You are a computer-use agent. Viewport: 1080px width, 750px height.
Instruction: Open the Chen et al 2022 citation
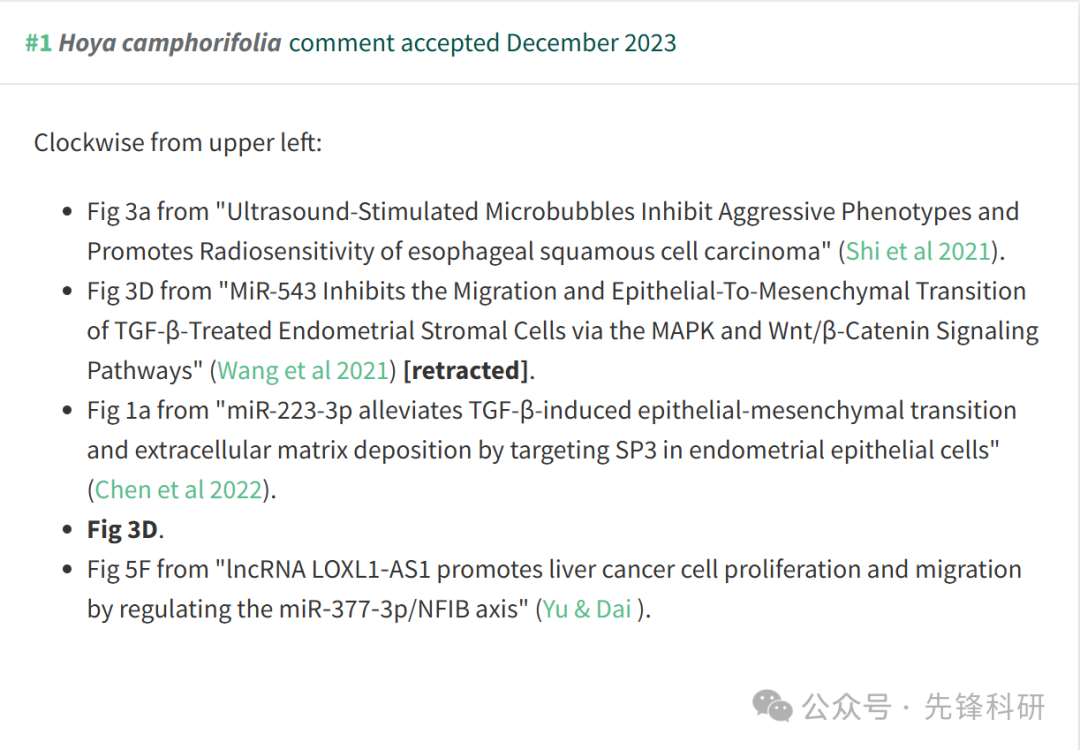coord(178,490)
